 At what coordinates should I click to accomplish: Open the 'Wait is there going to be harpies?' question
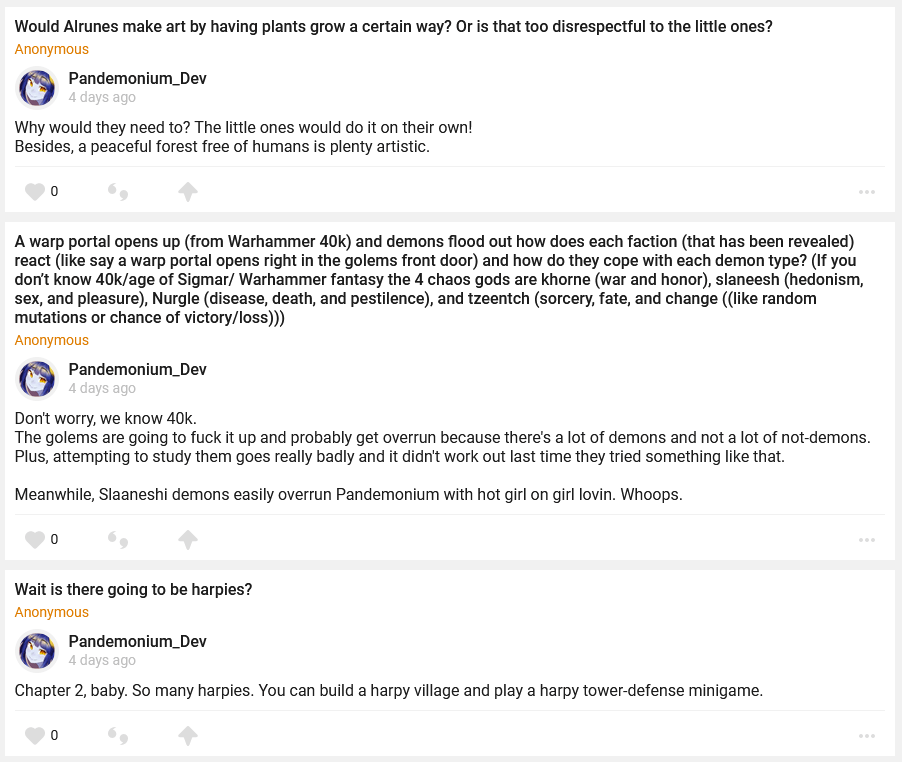[133, 590]
